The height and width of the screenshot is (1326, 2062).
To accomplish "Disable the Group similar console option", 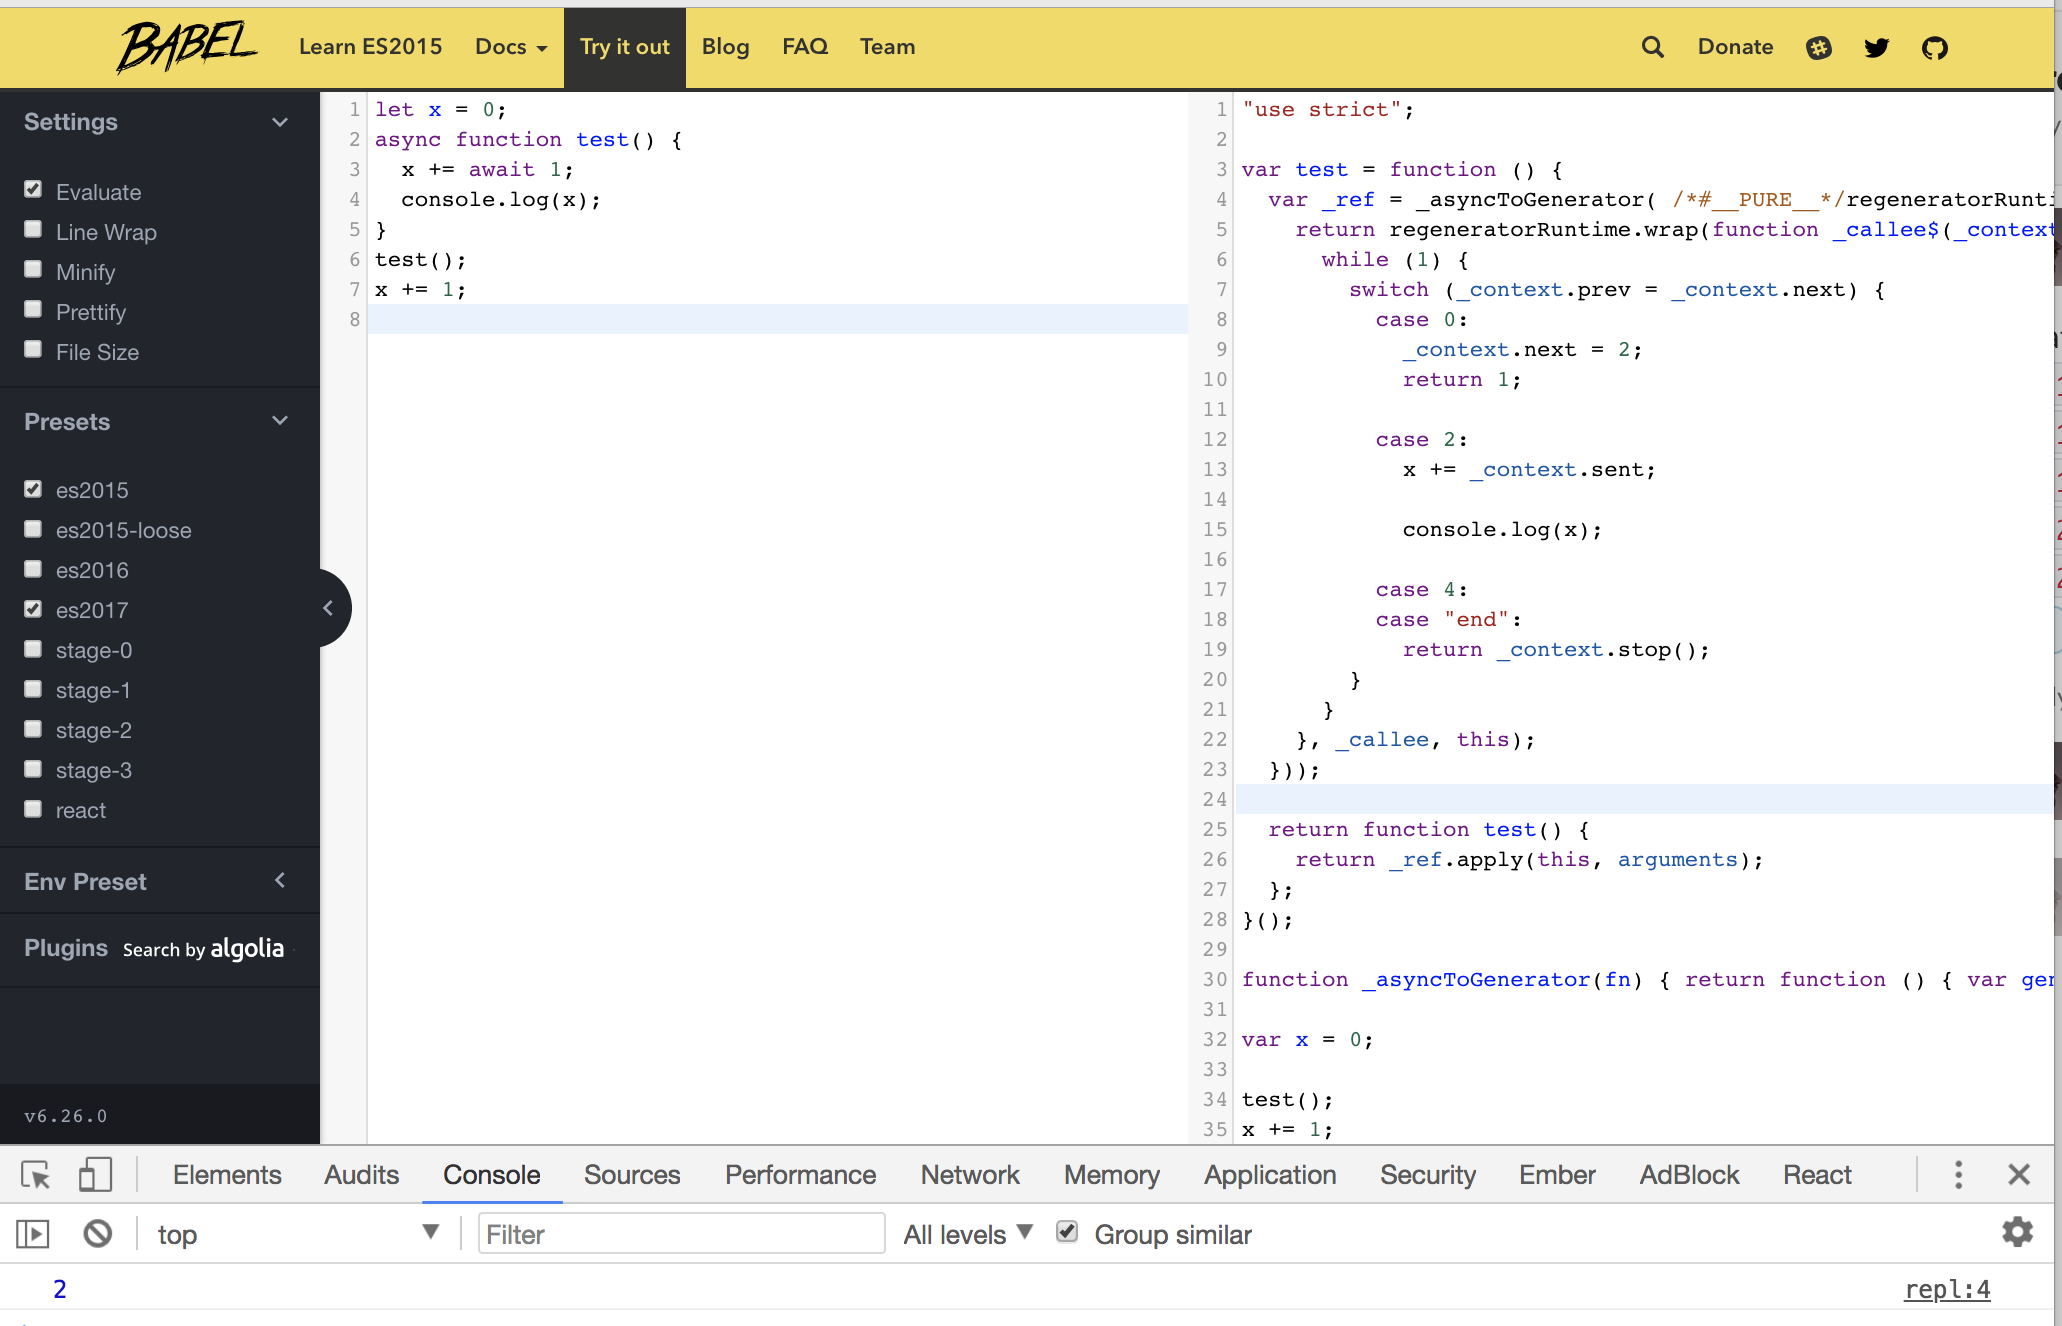I will pyautogui.click(x=1066, y=1232).
